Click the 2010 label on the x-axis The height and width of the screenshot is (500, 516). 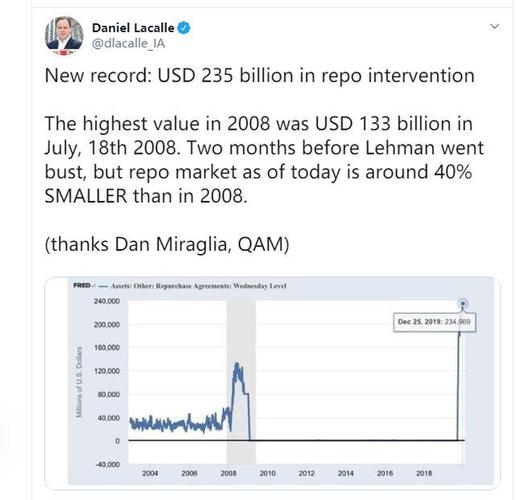coord(268,473)
